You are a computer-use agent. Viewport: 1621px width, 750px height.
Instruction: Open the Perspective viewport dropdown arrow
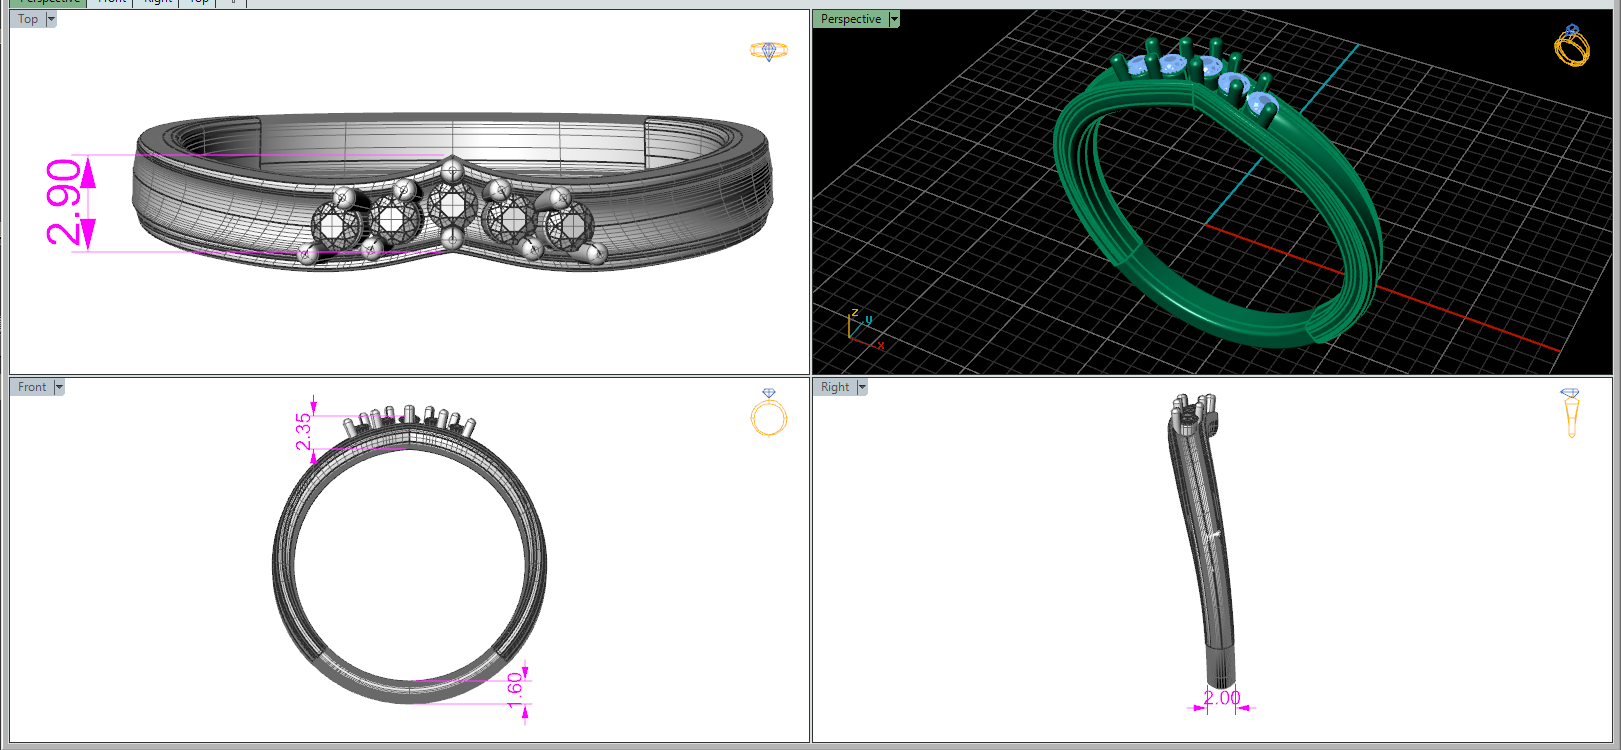[x=894, y=19]
